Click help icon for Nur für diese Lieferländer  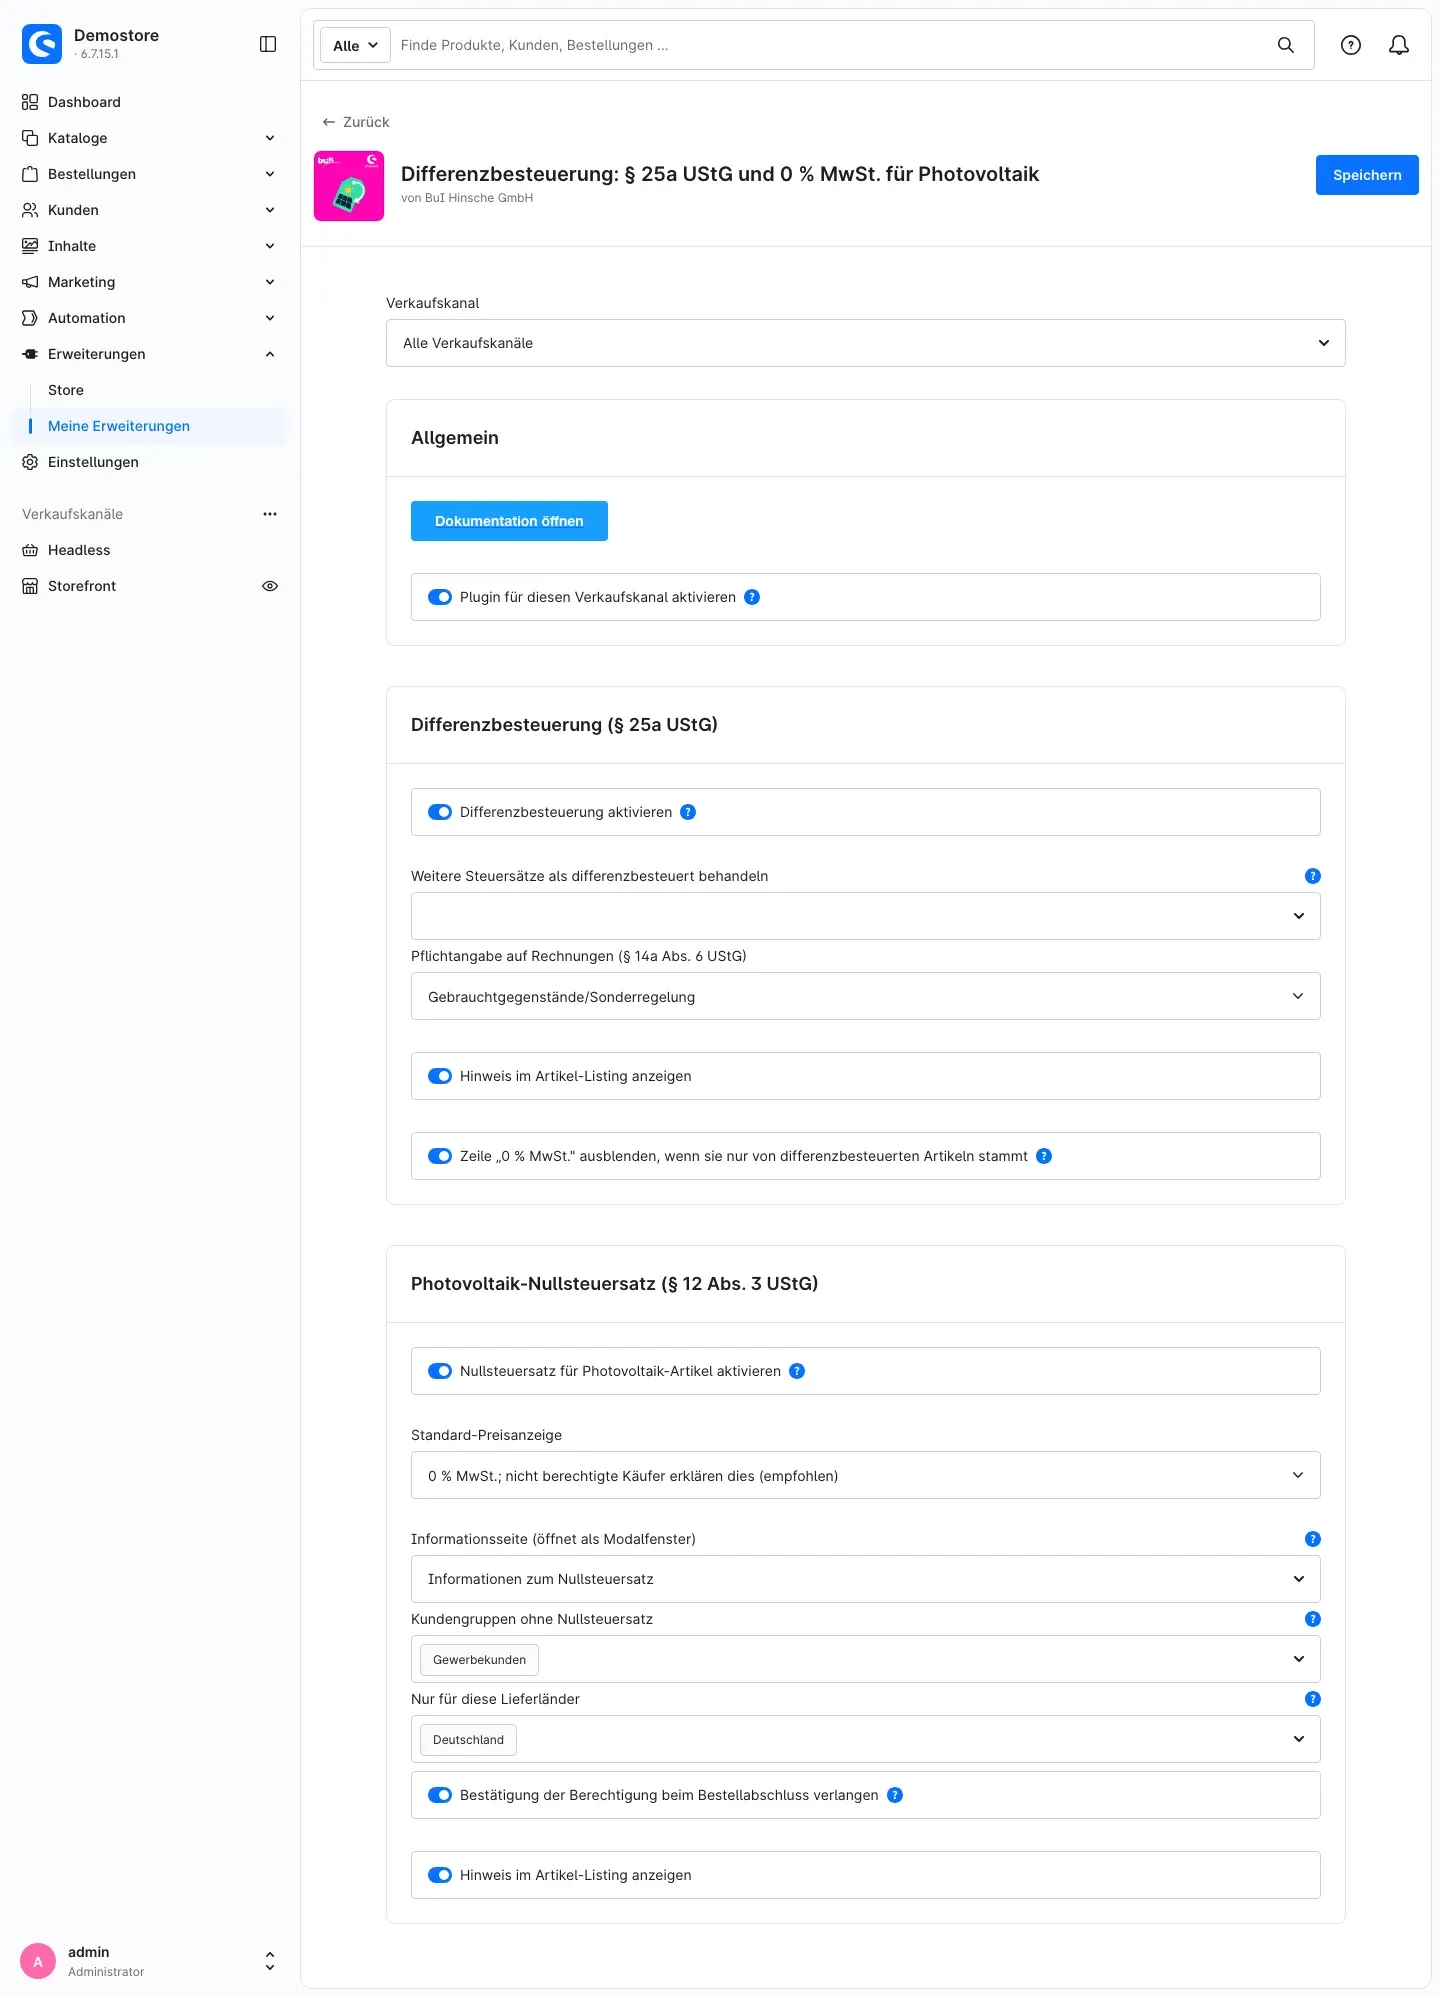(x=1313, y=1699)
